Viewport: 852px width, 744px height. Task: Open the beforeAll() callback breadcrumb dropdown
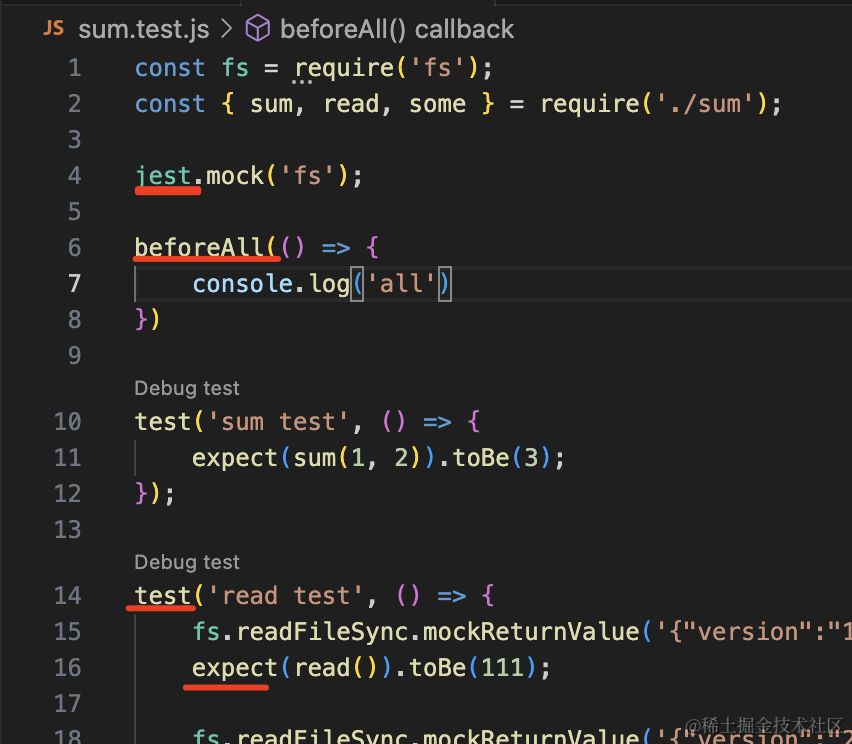click(397, 29)
